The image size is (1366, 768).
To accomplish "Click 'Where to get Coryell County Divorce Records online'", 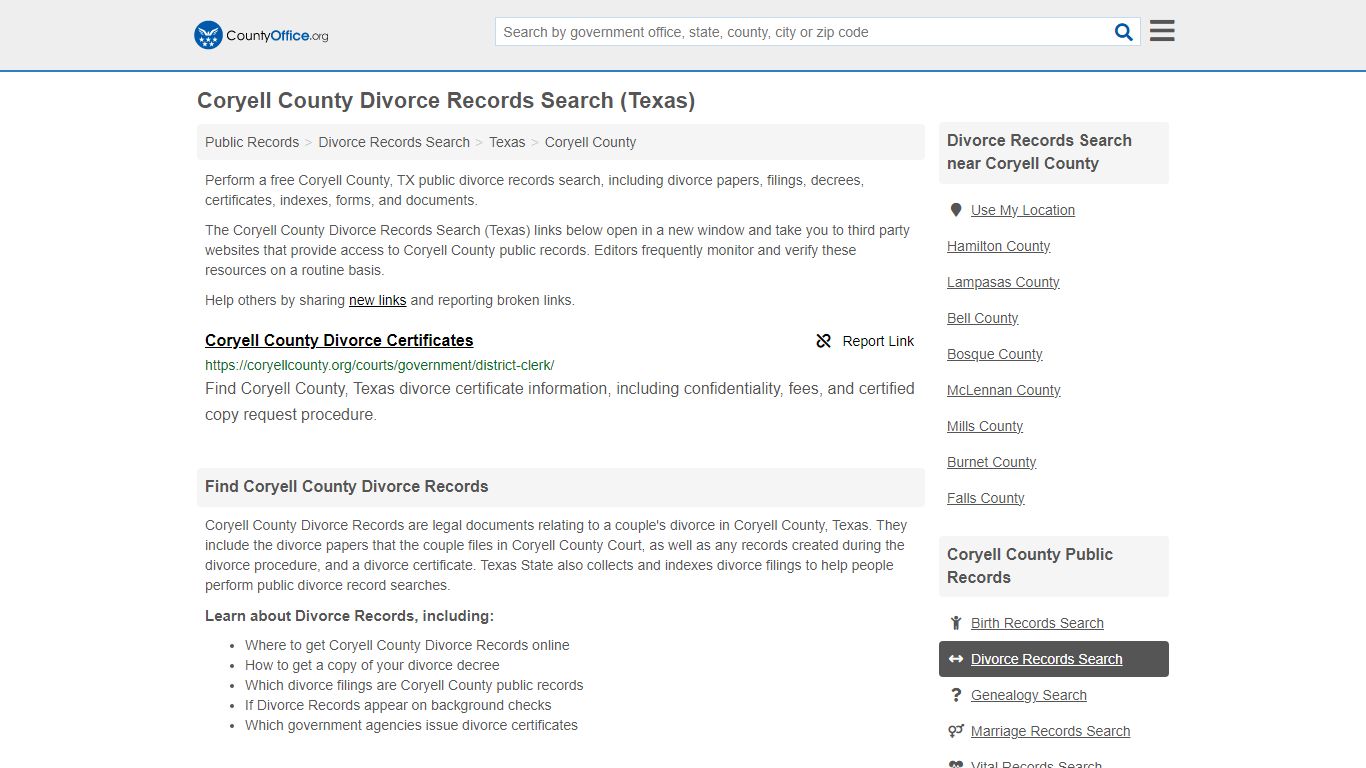I will click(x=407, y=645).
